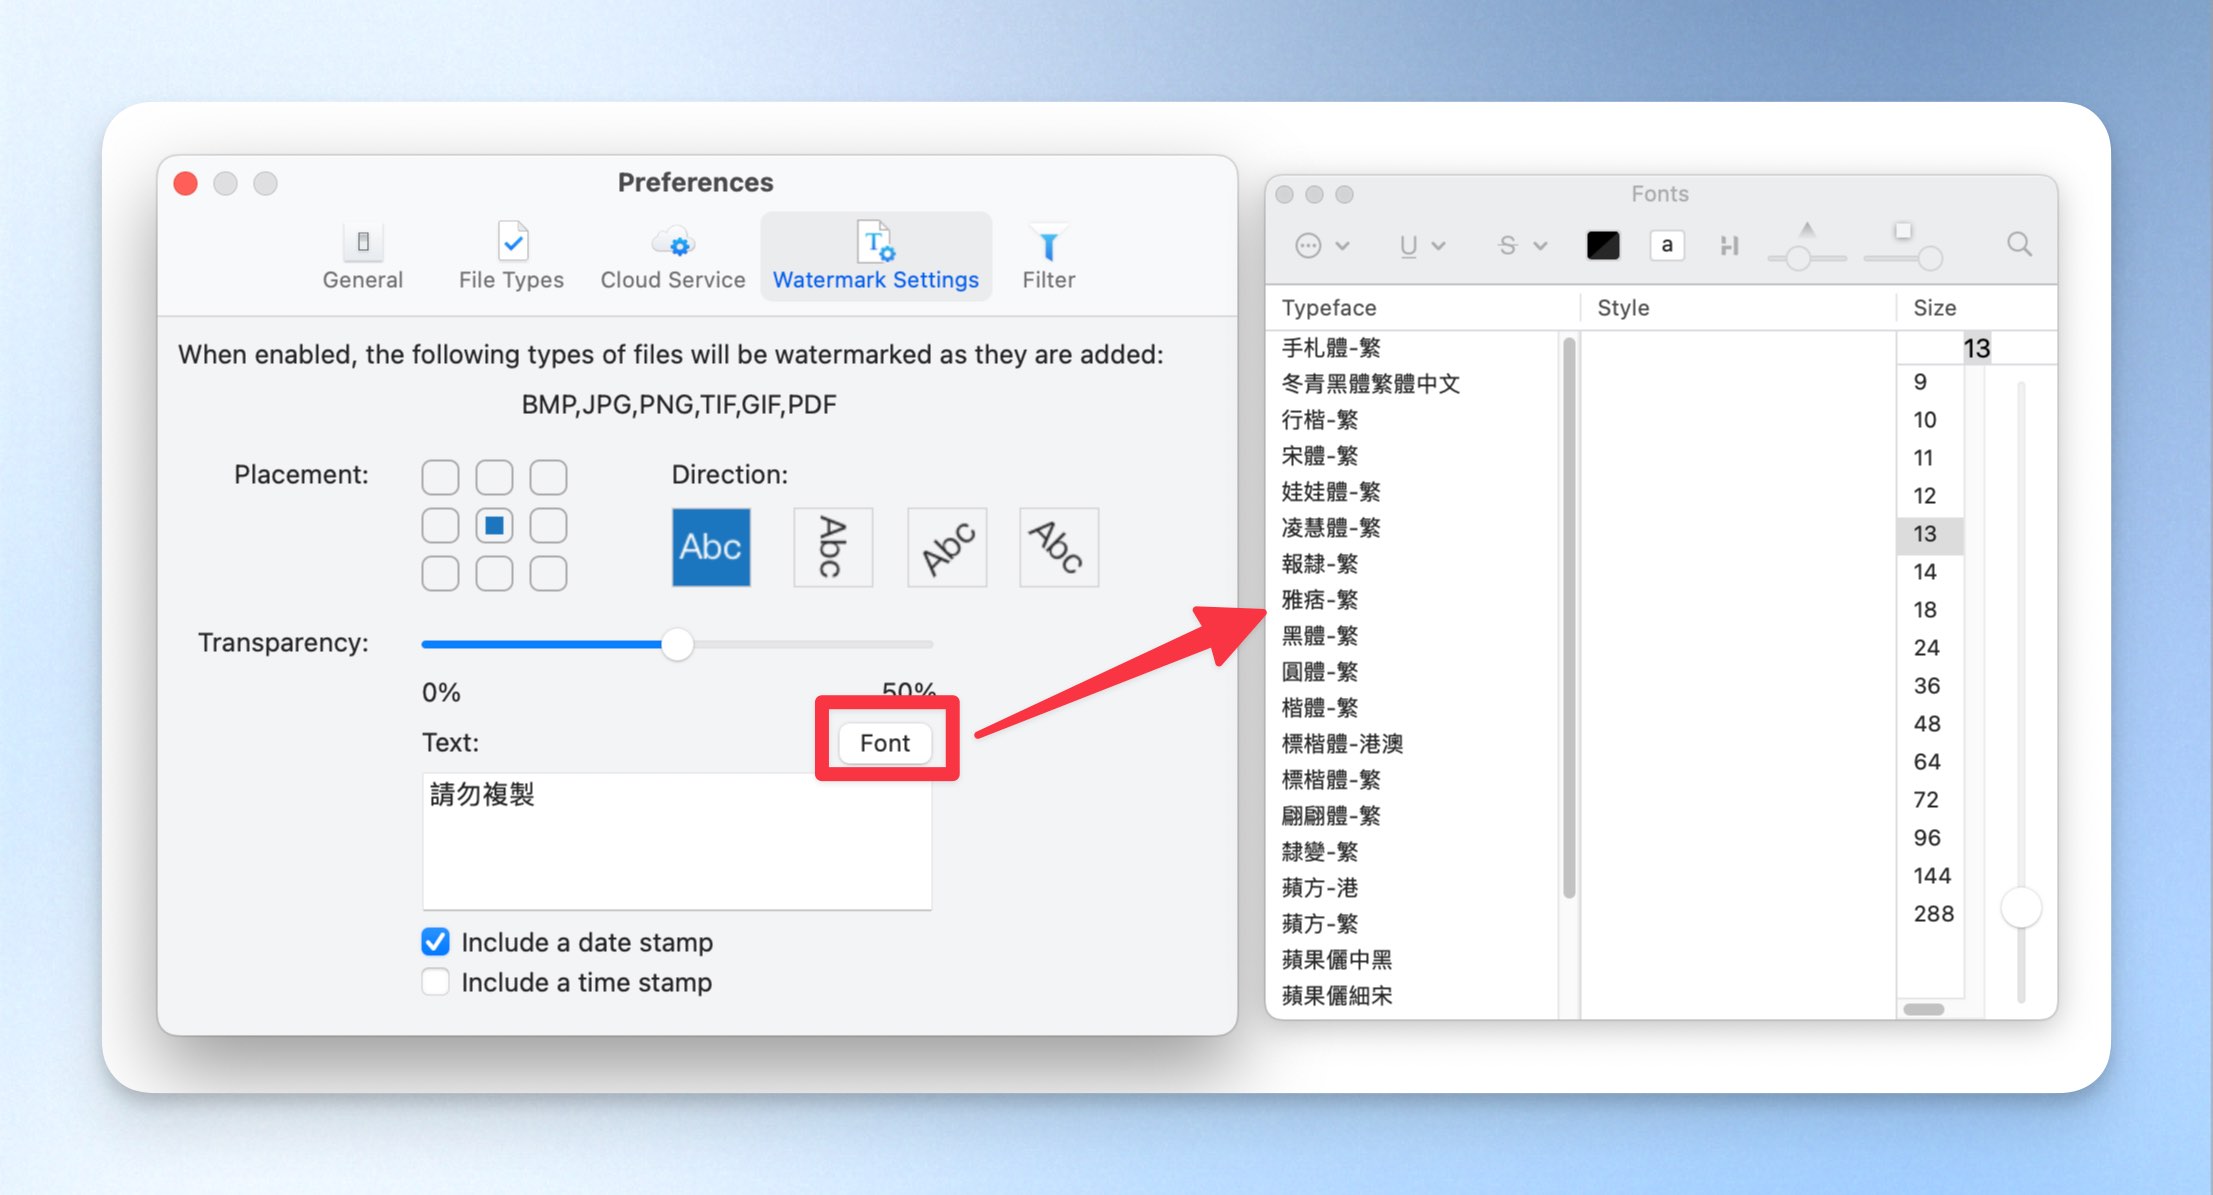Expand the underline style dropdown
The height and width of the screenshot is (1195, 2213).
pos(1422,245)
